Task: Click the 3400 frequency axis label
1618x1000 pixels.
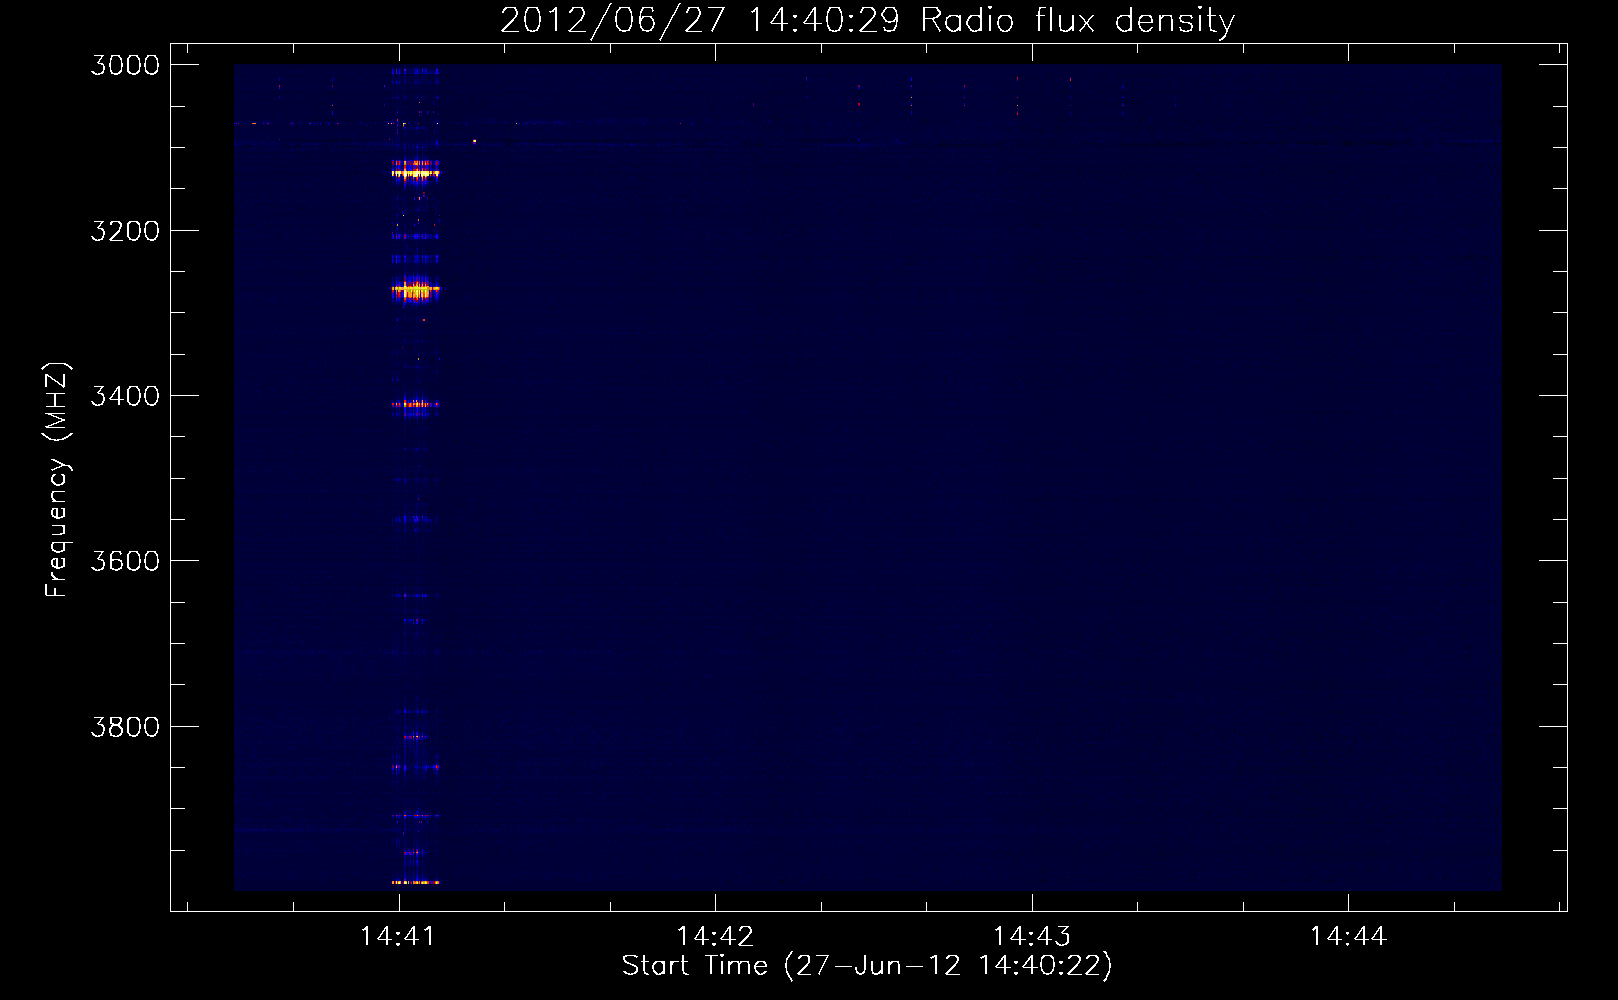Action: [125, 396]
